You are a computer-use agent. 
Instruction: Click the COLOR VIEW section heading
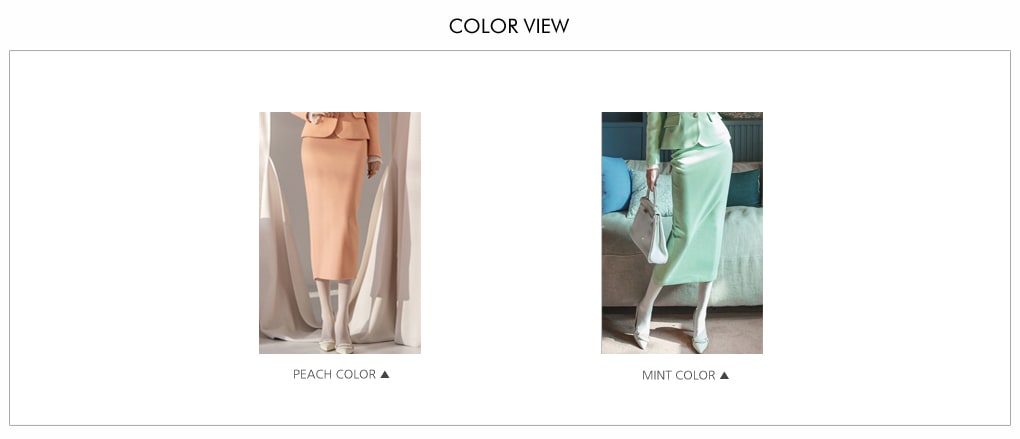click(509, 26)
